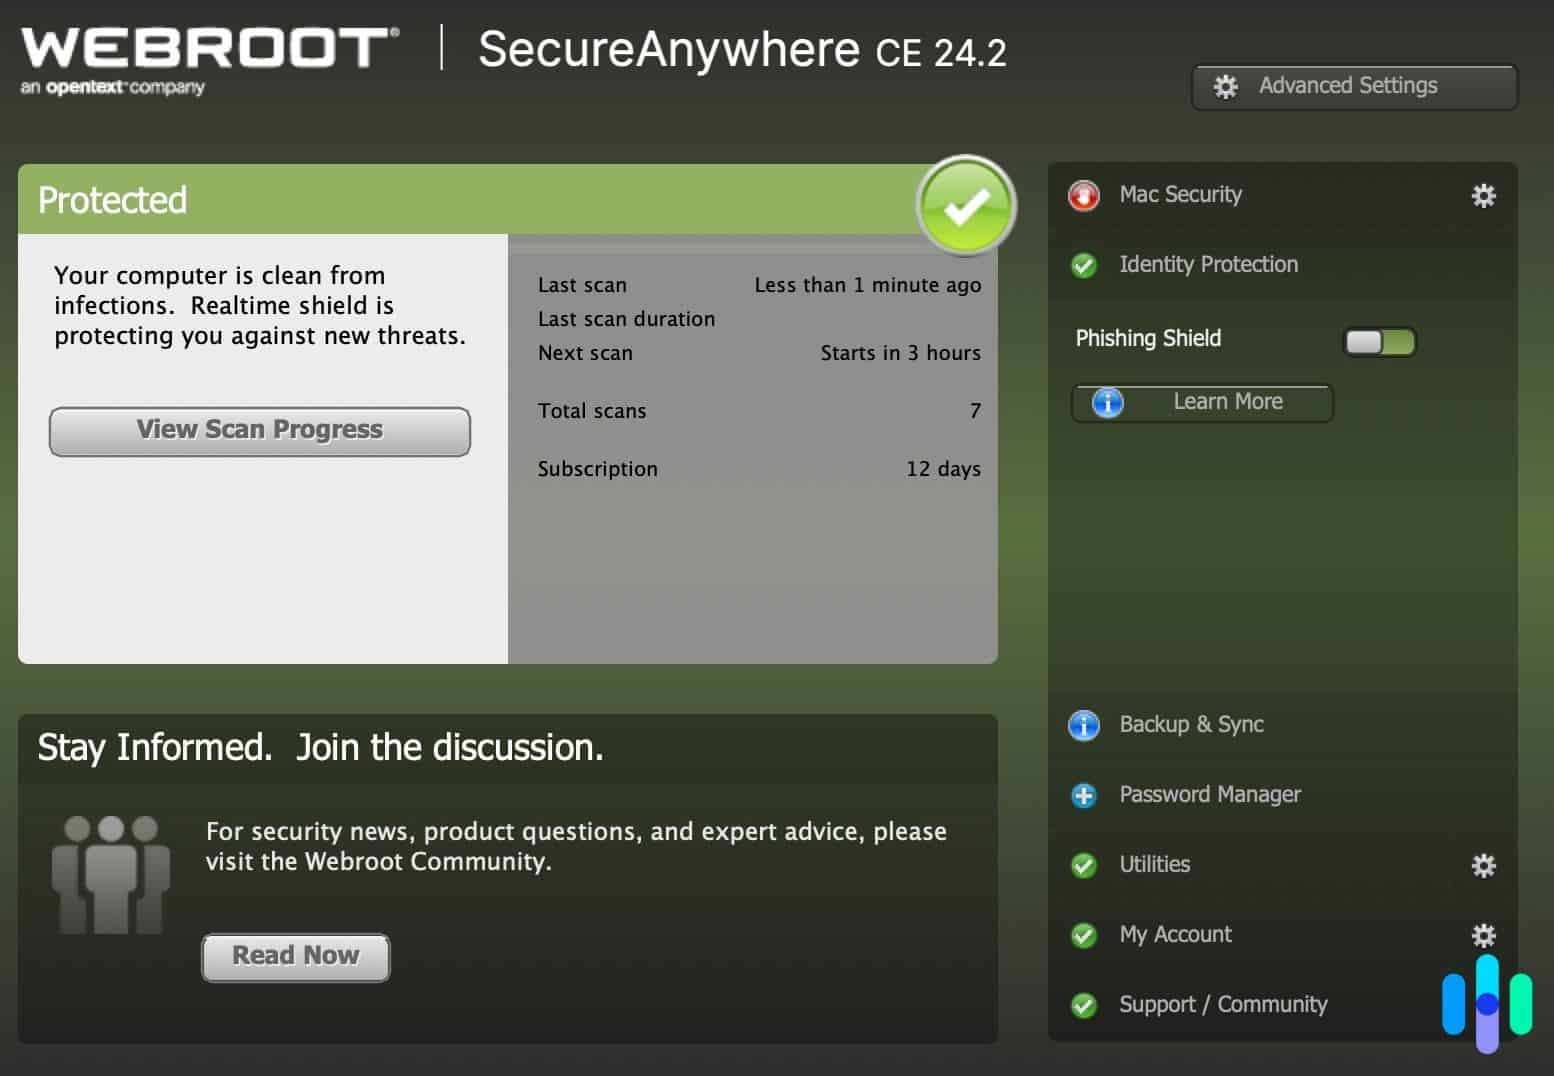Click the large green Protected checkmark badge
1554x1076 pixels.
click(x=964, y=205)
